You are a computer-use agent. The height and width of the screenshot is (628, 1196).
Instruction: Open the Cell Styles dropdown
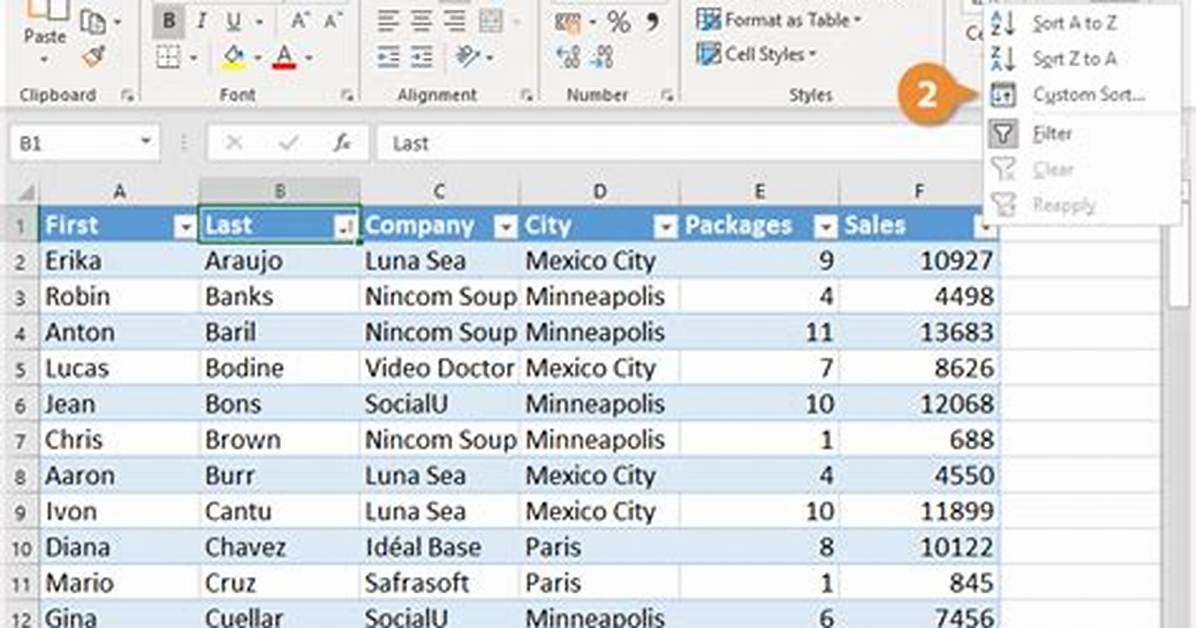pos(756,54)
